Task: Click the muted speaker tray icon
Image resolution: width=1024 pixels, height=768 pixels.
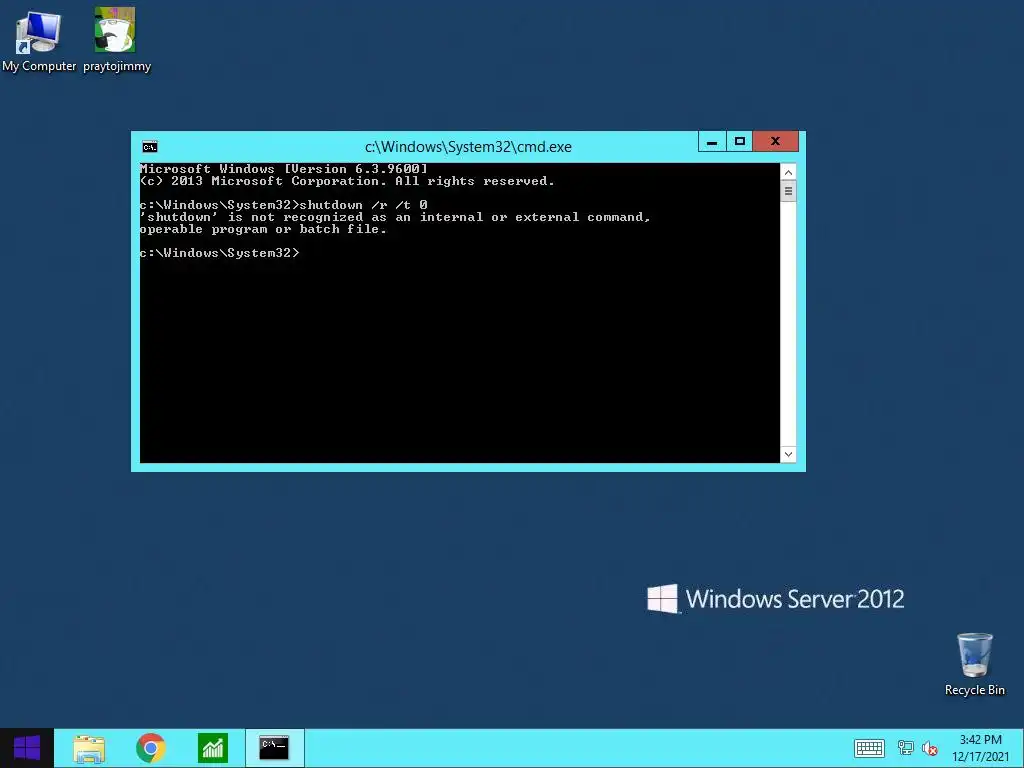Action: (930, 748)
